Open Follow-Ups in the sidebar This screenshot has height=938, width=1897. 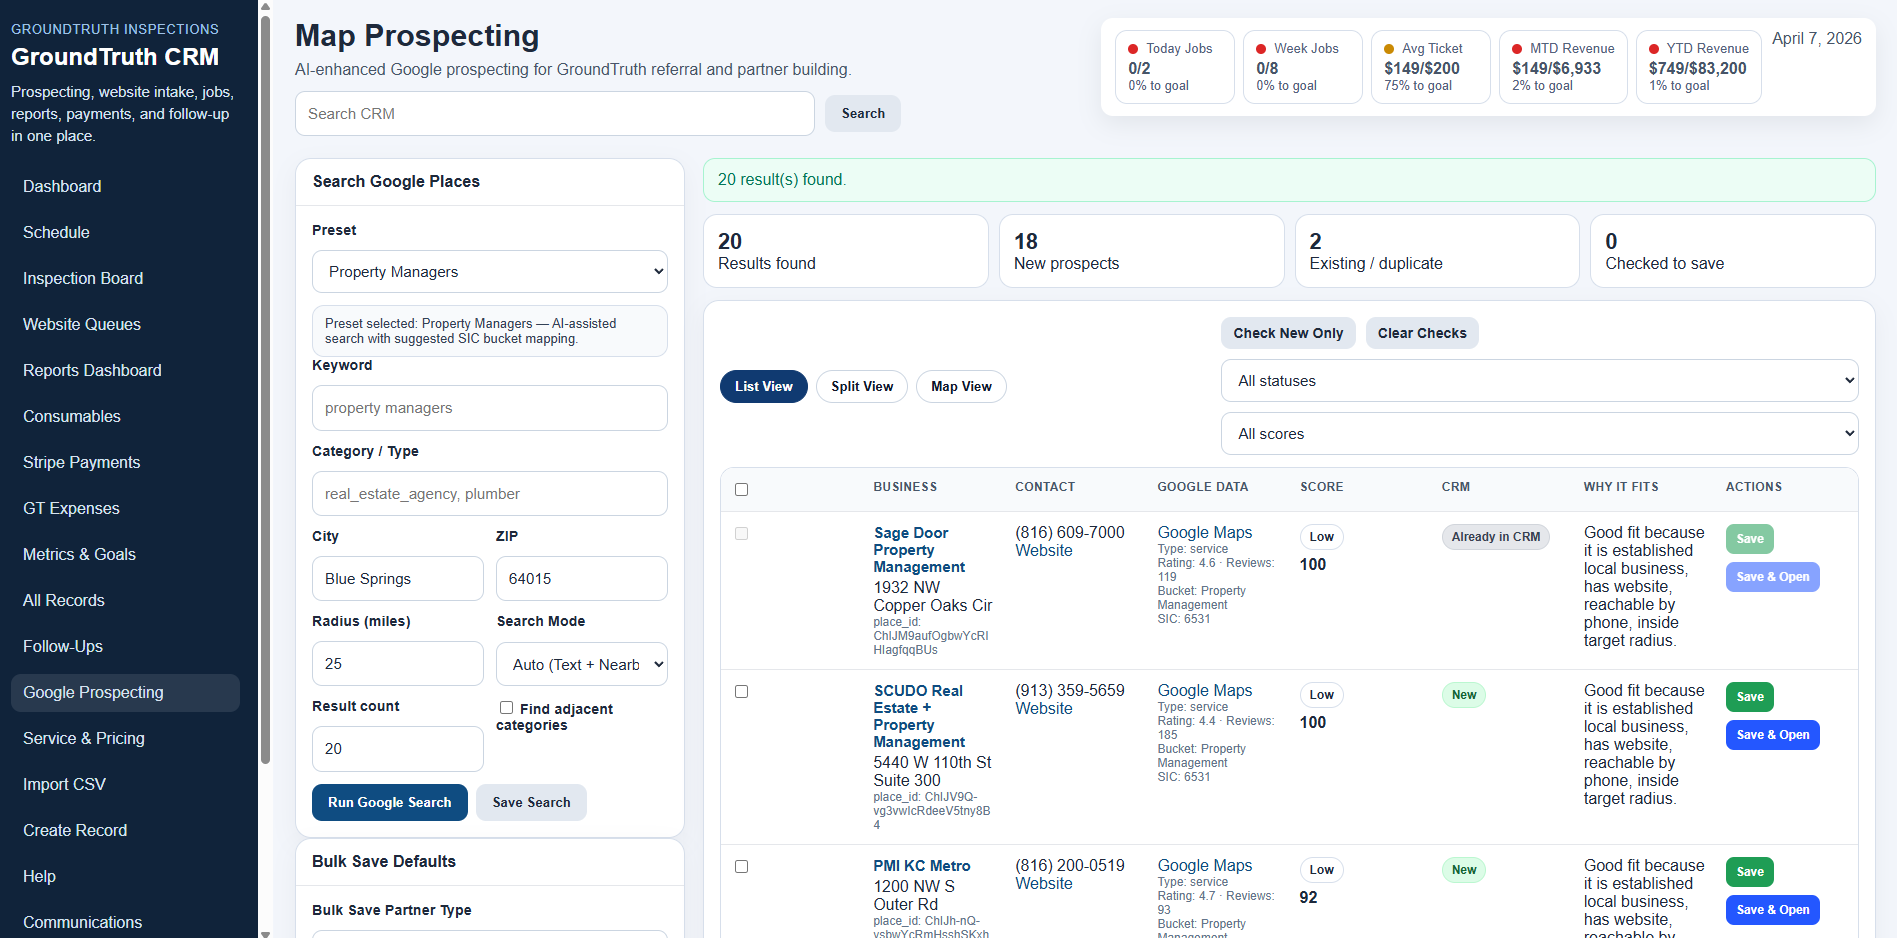pos(125,647)
